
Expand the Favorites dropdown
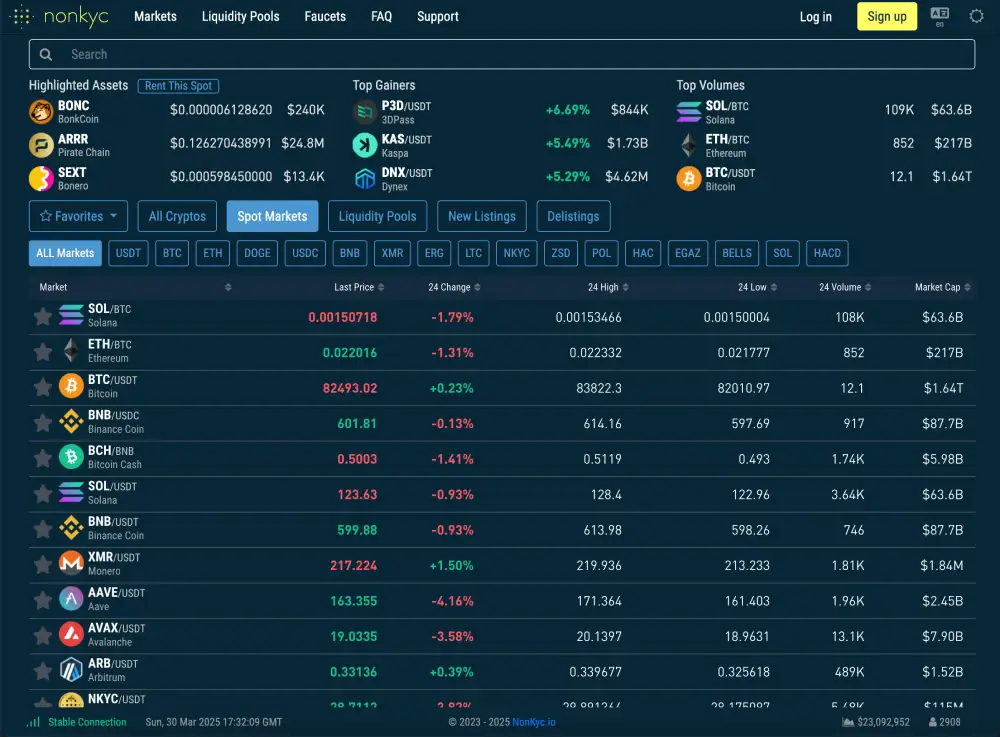78,216
